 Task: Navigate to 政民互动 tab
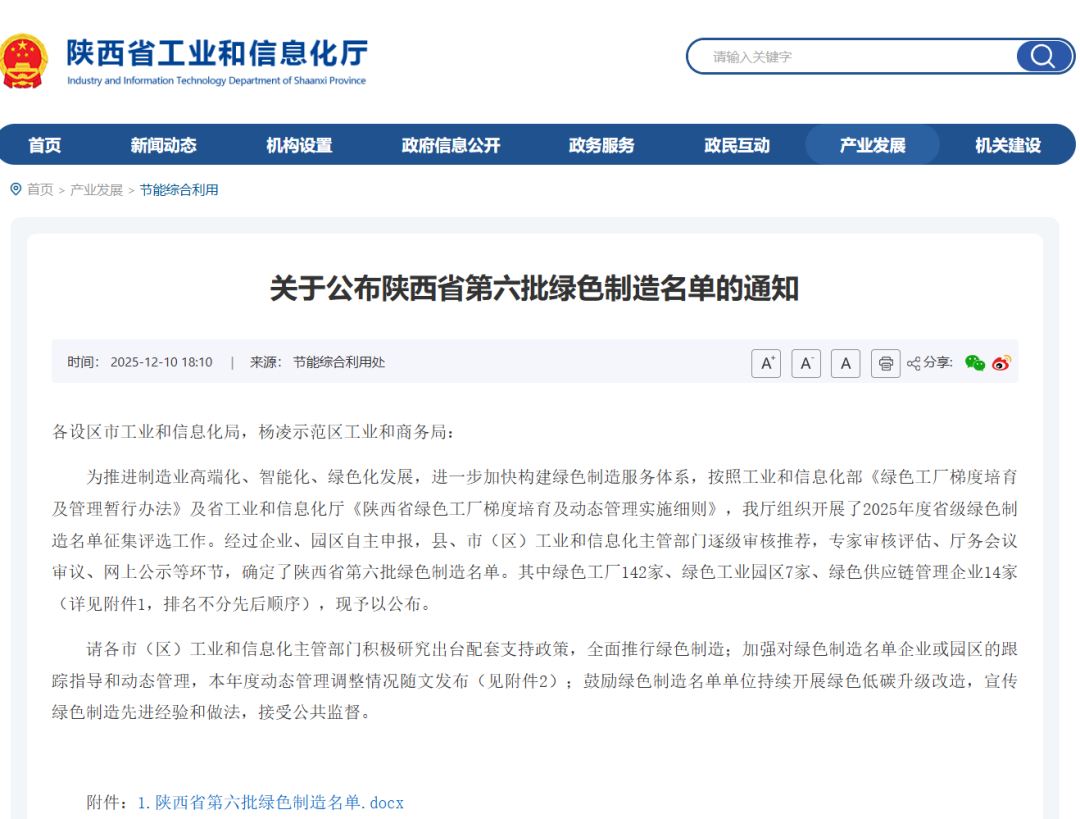(x=737, y=145)
